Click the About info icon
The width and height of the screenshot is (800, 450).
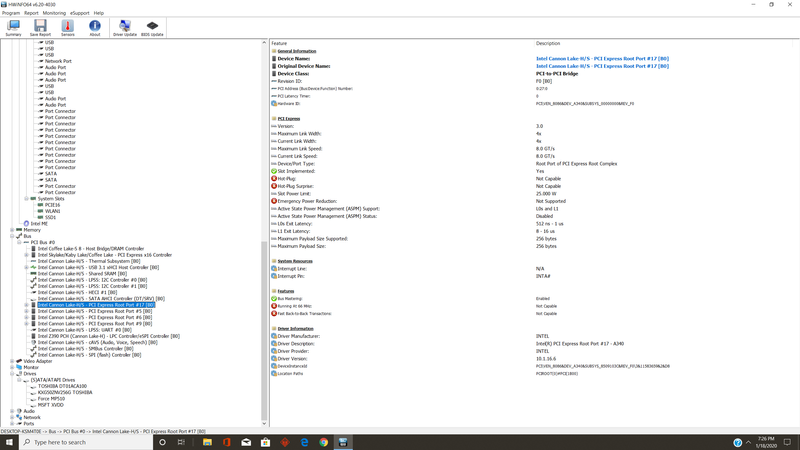click(x=95, y=28)
